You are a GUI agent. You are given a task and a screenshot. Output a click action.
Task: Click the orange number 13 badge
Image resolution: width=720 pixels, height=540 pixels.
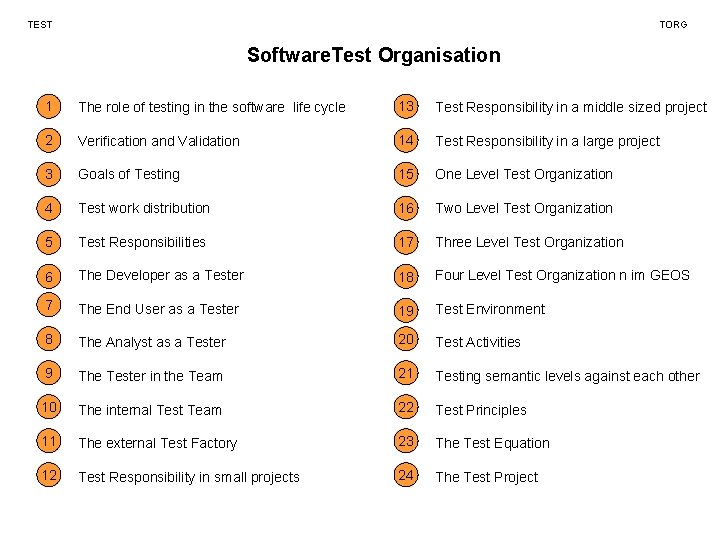tap(405, 106)
